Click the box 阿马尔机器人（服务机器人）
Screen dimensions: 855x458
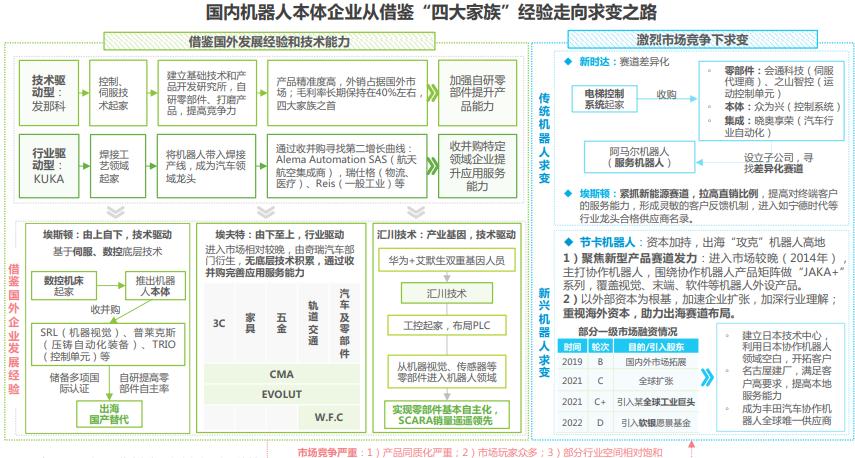coord(640,157)
